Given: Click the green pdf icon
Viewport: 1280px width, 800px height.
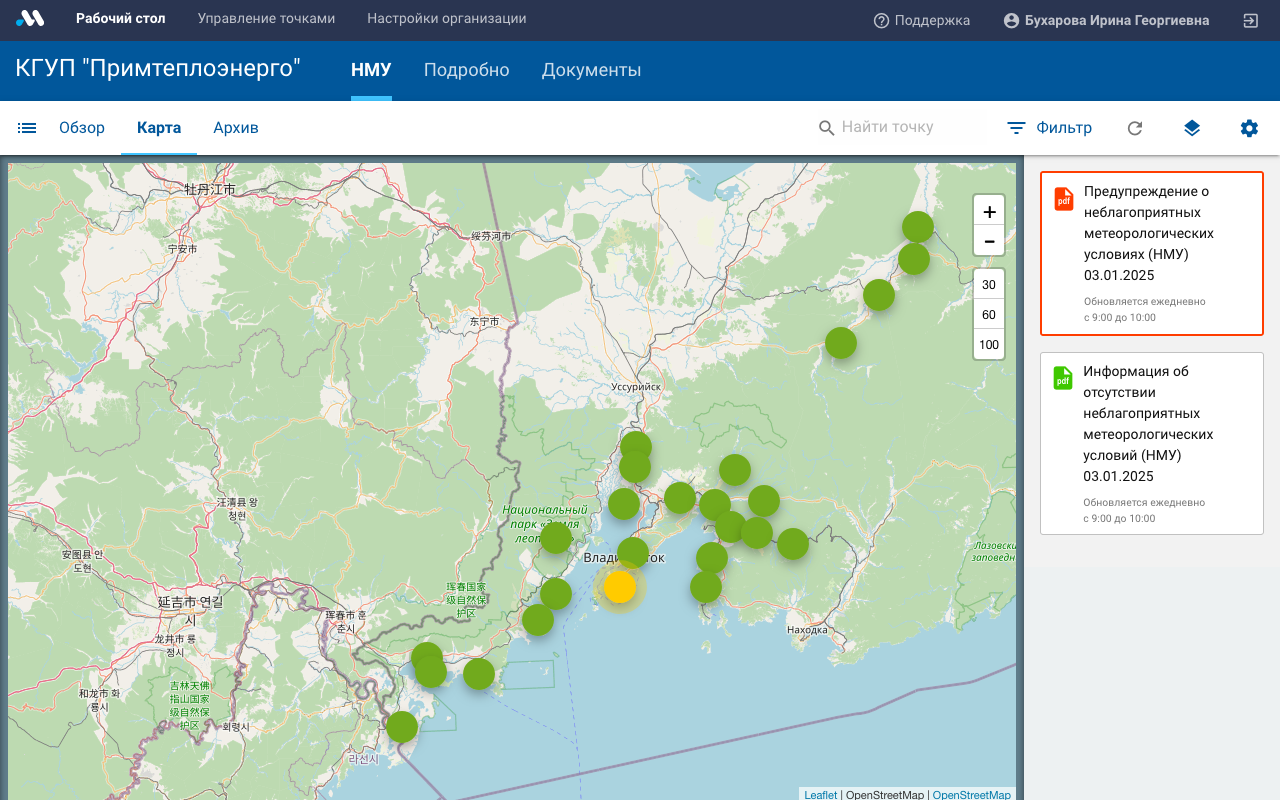Looking at the screenshot, I should [1063, 378].
